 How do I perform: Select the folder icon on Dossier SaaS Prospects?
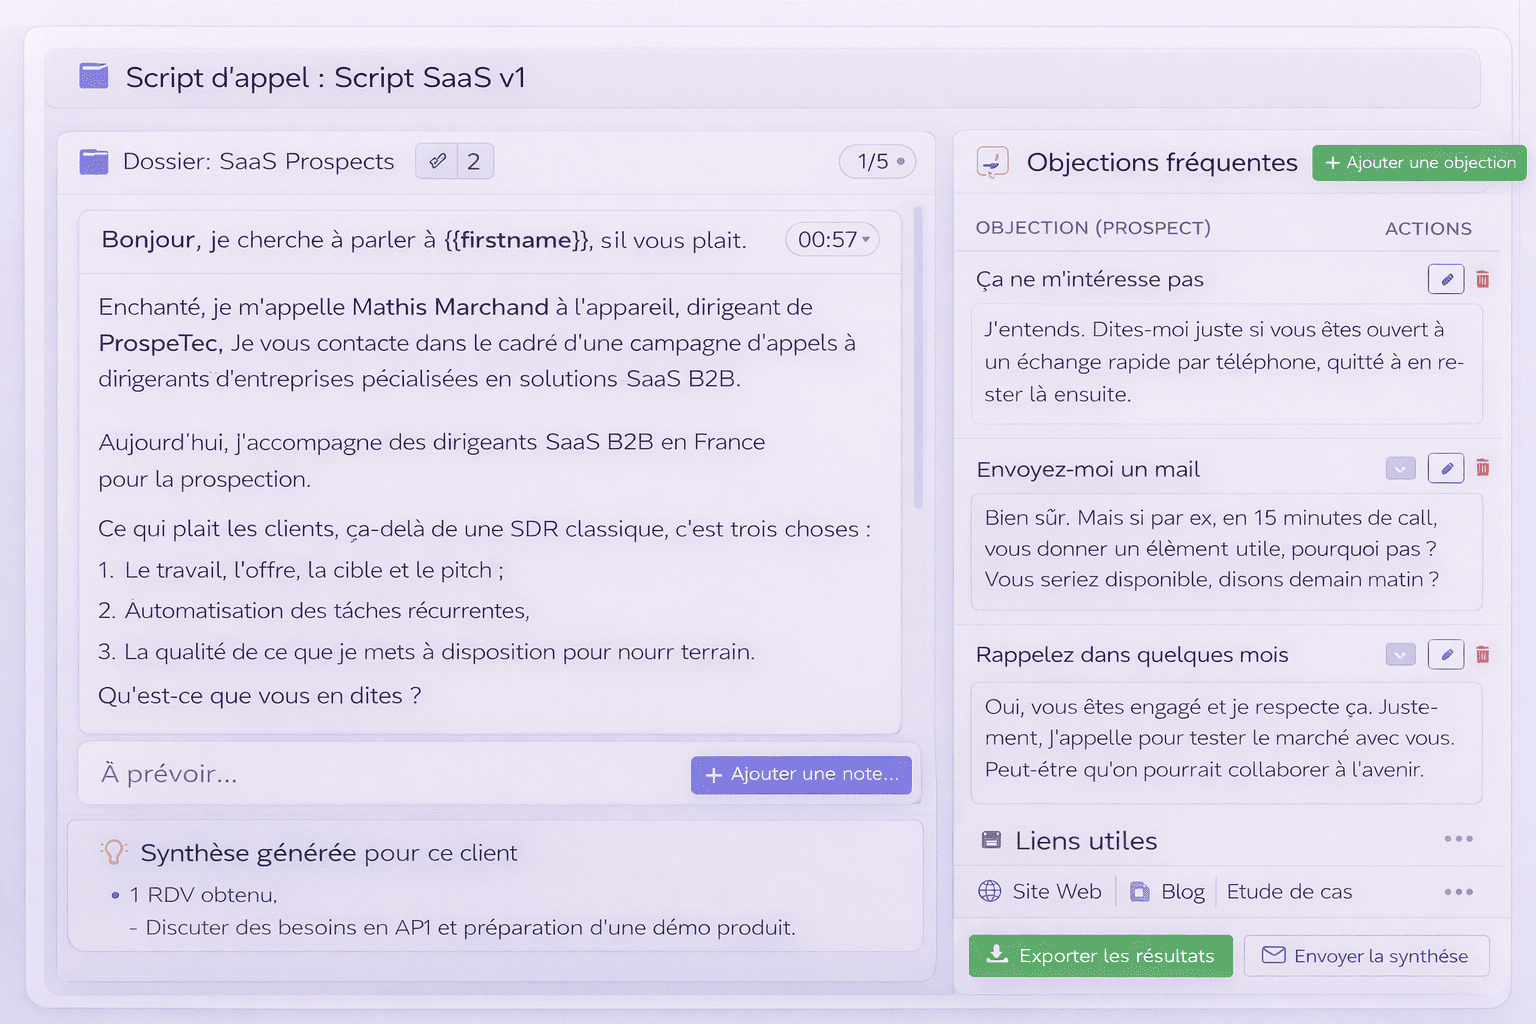[93, 161]
